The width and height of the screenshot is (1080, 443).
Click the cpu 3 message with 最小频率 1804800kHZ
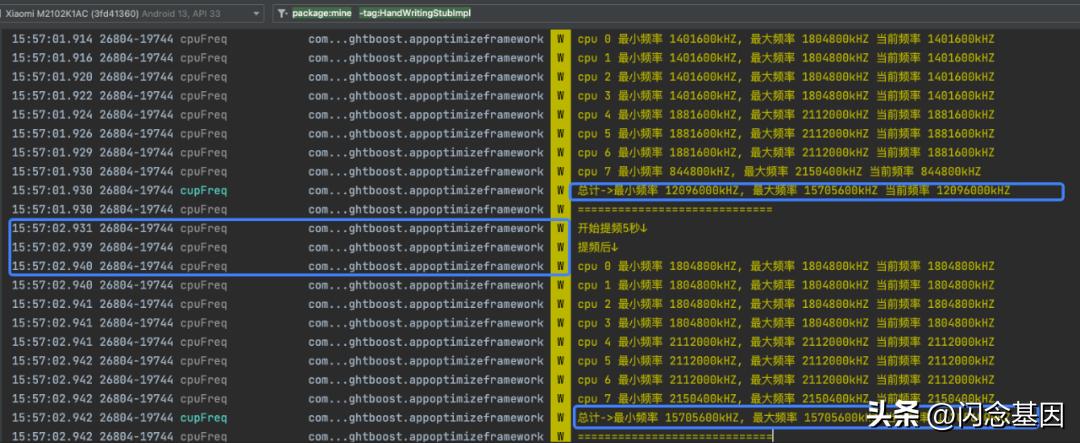786,322
